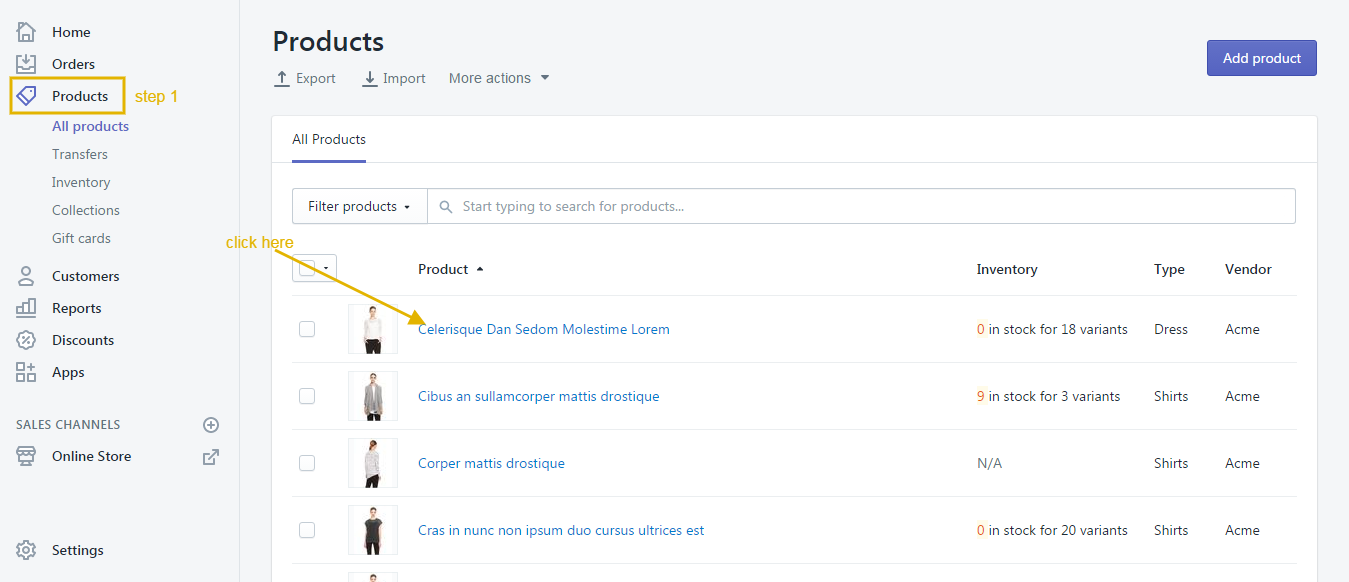Click thumbnail of Cras in nunc product
The height and width of the screenshot is (582, 1349).
(x=373, y=530)
